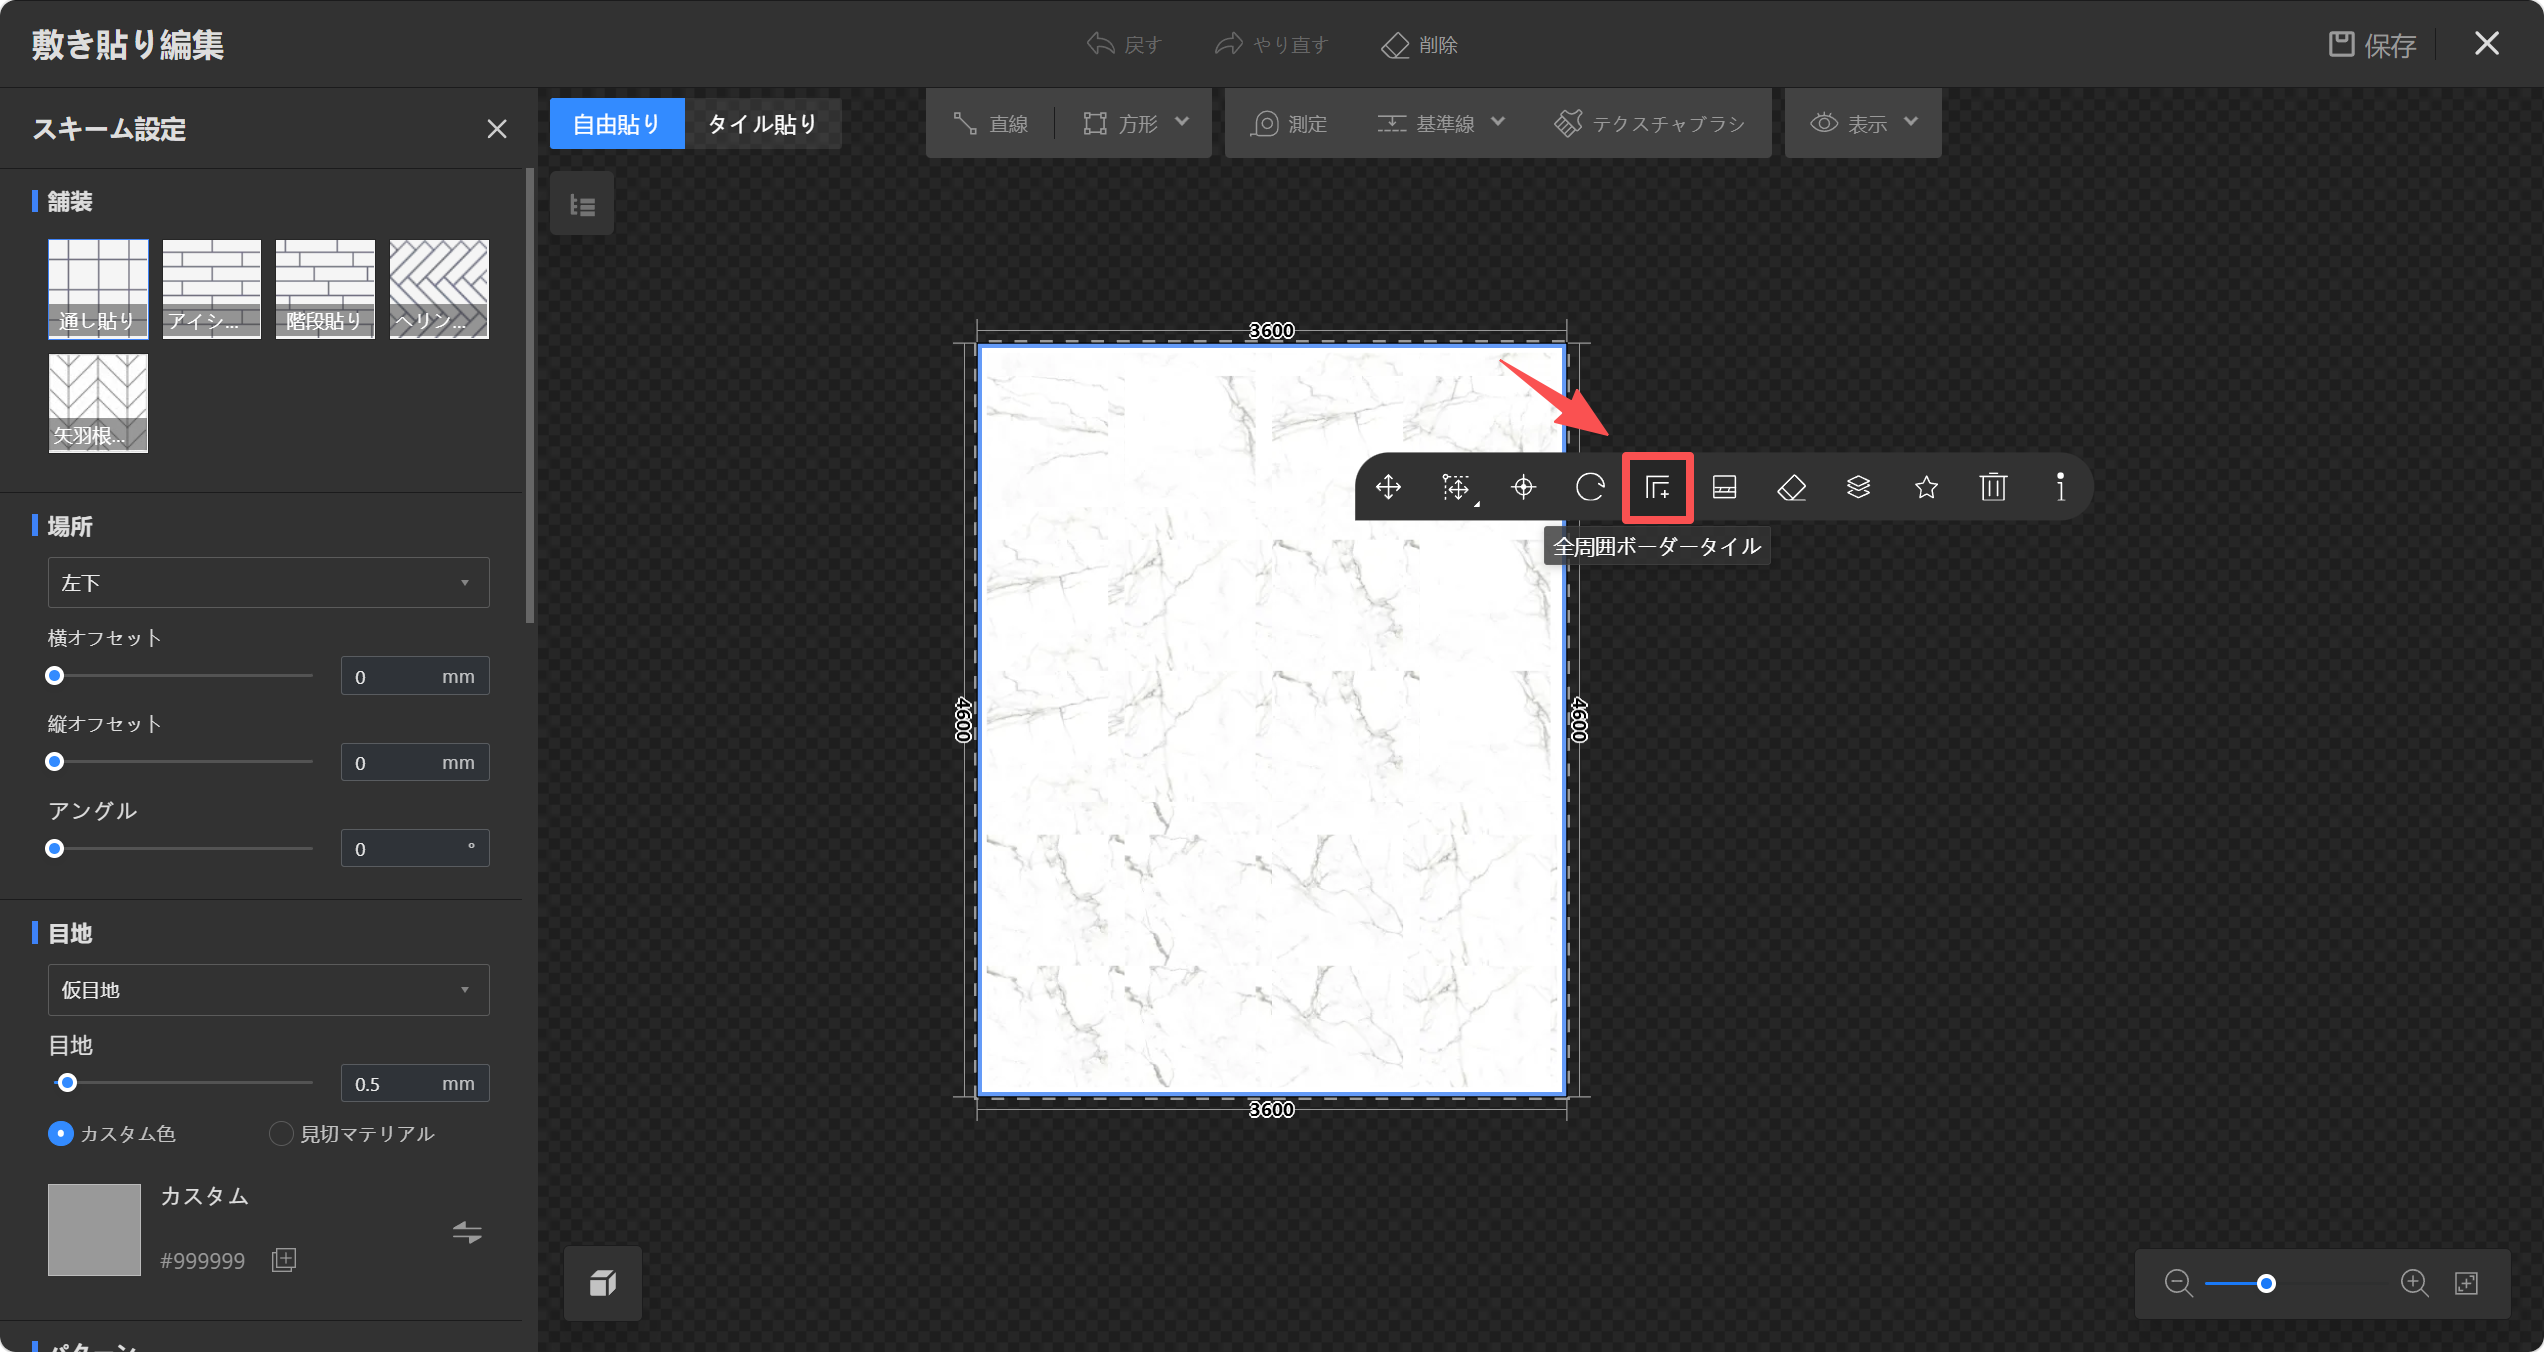2544x1352 pixels.
Task: Click the top 3600 dimension label
Action: coord(1271,330)
